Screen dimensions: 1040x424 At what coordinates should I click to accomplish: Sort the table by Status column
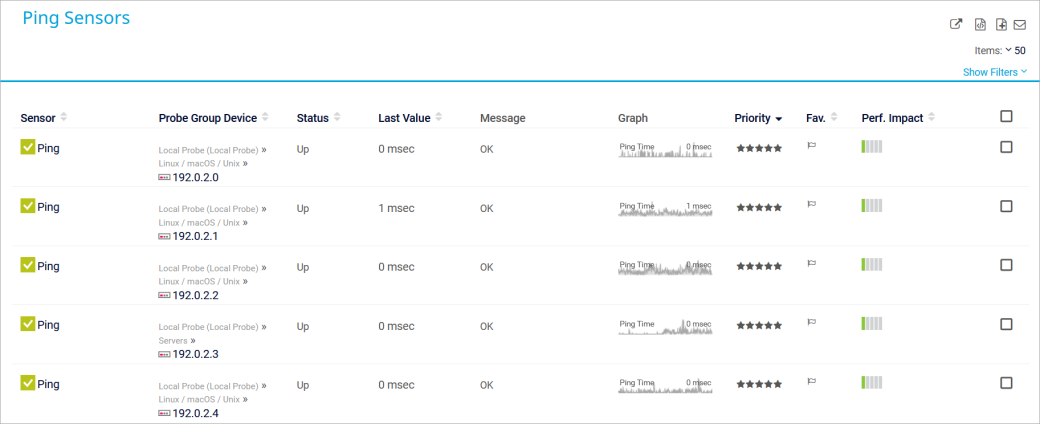[x=313, y=118]
